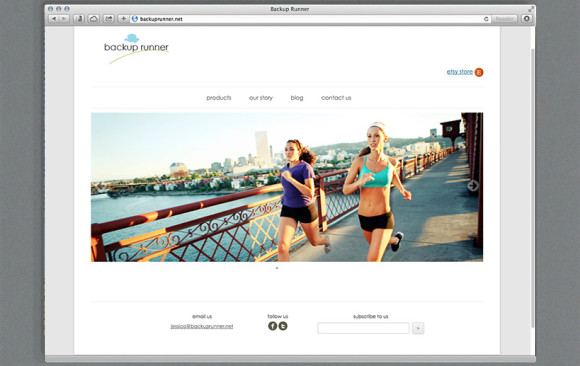Click the plus add-bookmark button
Viewport: 580px width, 366px height.
(x=123, y=19)
